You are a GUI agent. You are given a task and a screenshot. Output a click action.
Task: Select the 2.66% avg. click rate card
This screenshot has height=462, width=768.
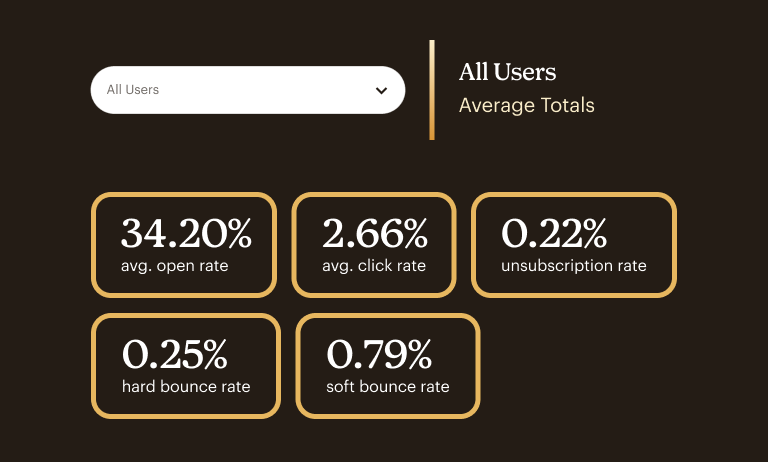coord(374,245)
